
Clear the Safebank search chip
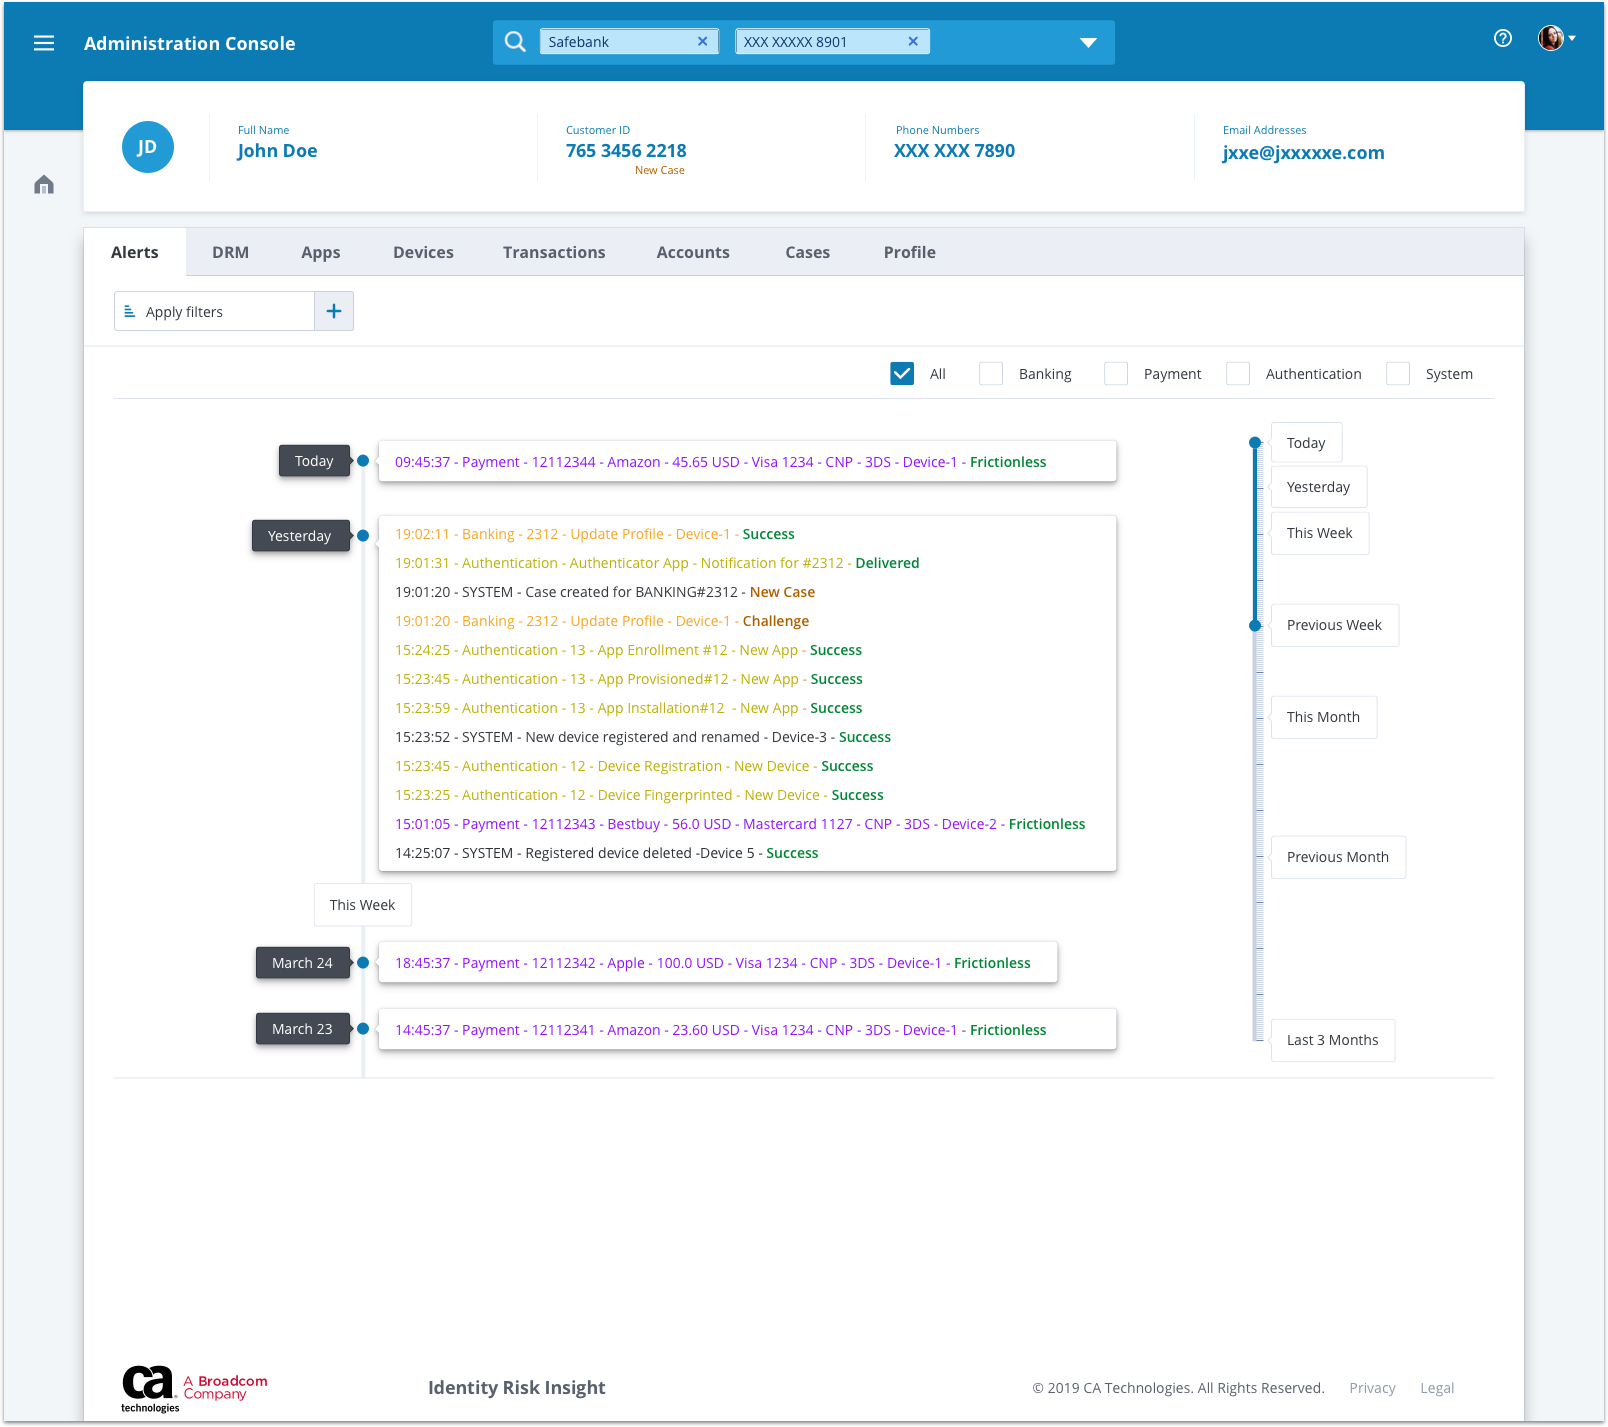tap(702, 41)
